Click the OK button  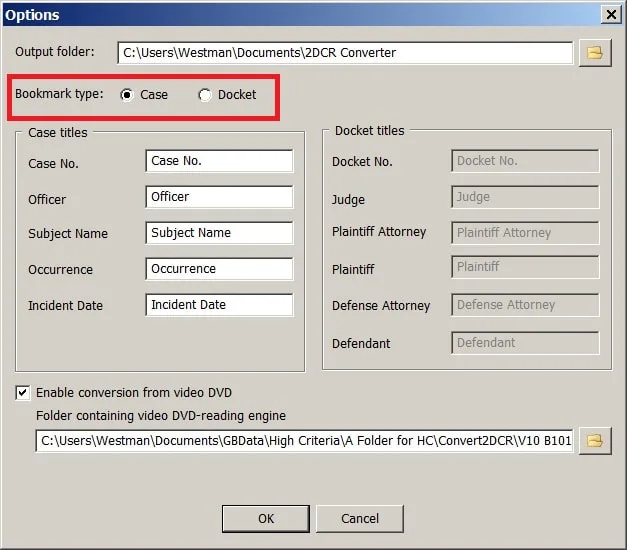(266, 519)
